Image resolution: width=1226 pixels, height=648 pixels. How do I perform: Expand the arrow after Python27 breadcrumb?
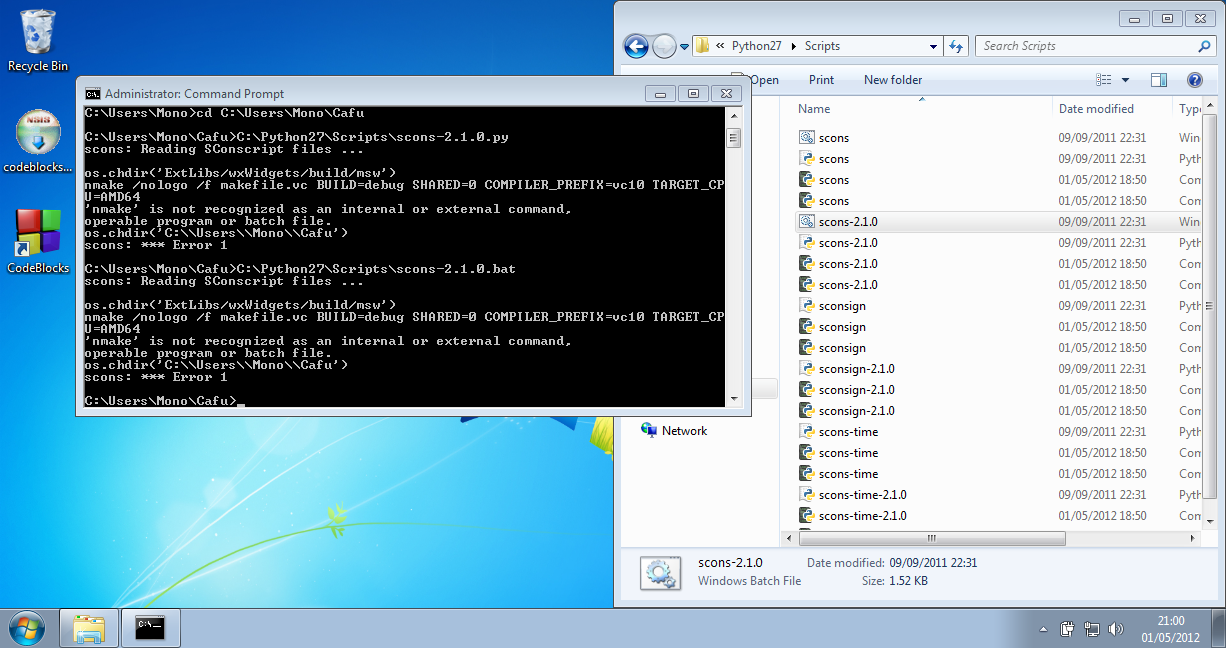pos(794,46)
